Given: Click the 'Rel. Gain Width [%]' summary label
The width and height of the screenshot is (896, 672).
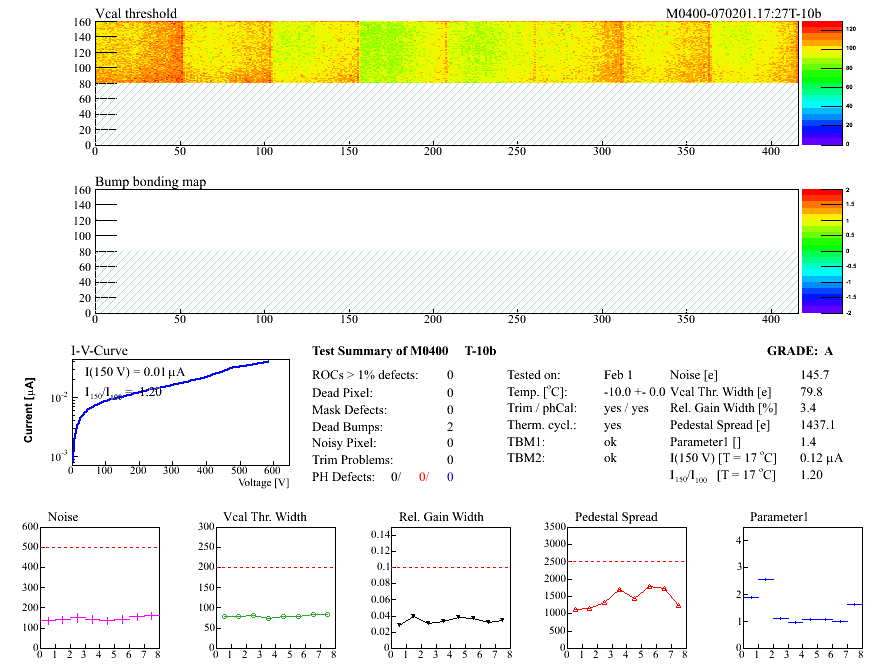Looking at the screenshot, I should pos(723,408).
